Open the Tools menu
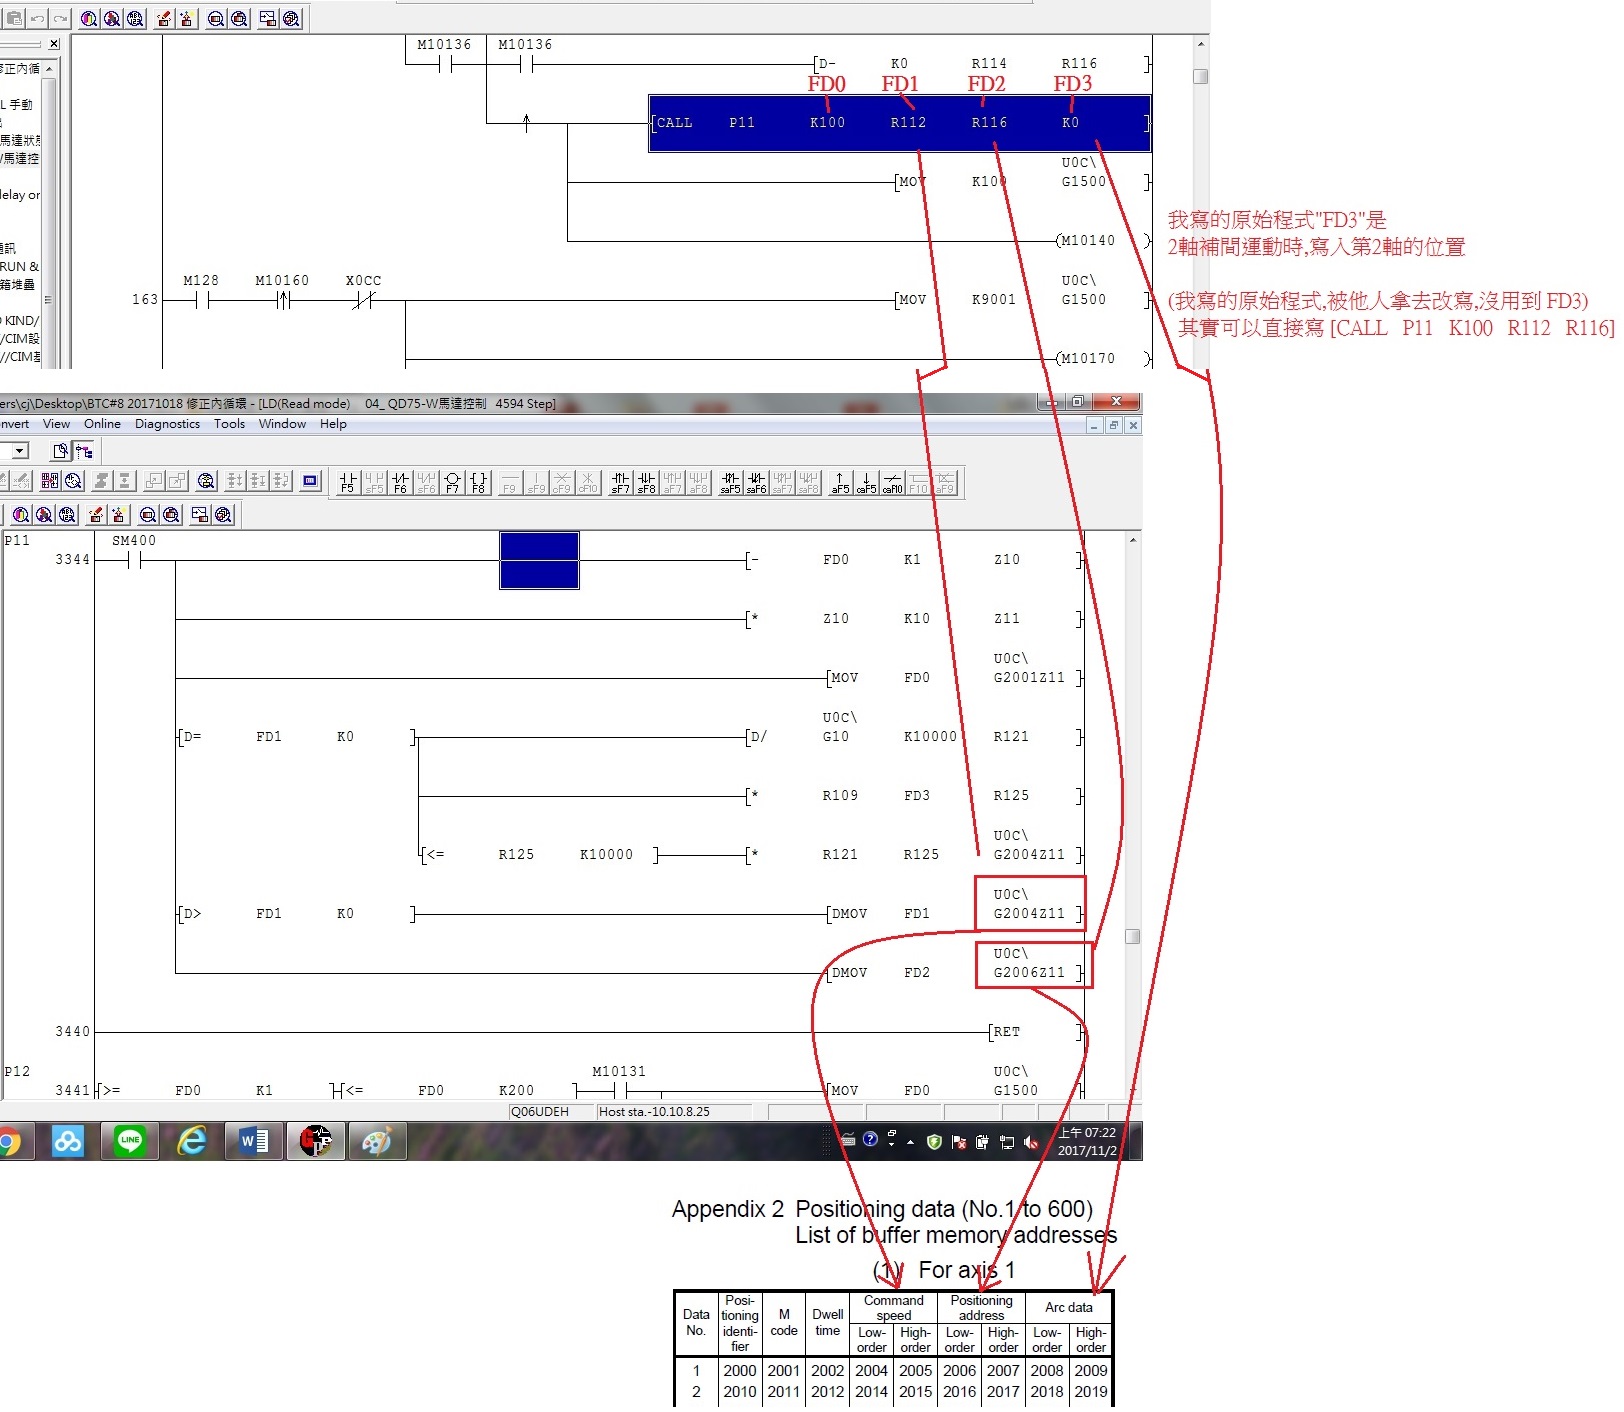This screenshot has height=1412, width=1624. (x=229, y=424)
